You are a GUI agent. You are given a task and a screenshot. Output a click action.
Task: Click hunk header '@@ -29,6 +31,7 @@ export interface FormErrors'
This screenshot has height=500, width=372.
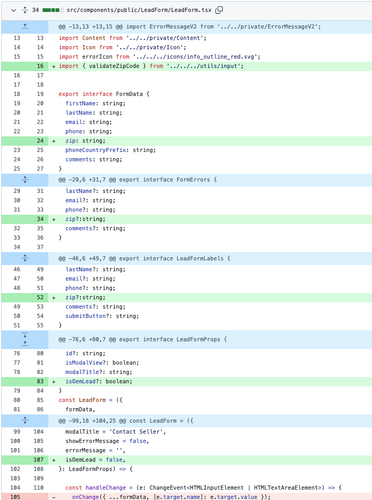pyautogui.click(x=138, y=180)
